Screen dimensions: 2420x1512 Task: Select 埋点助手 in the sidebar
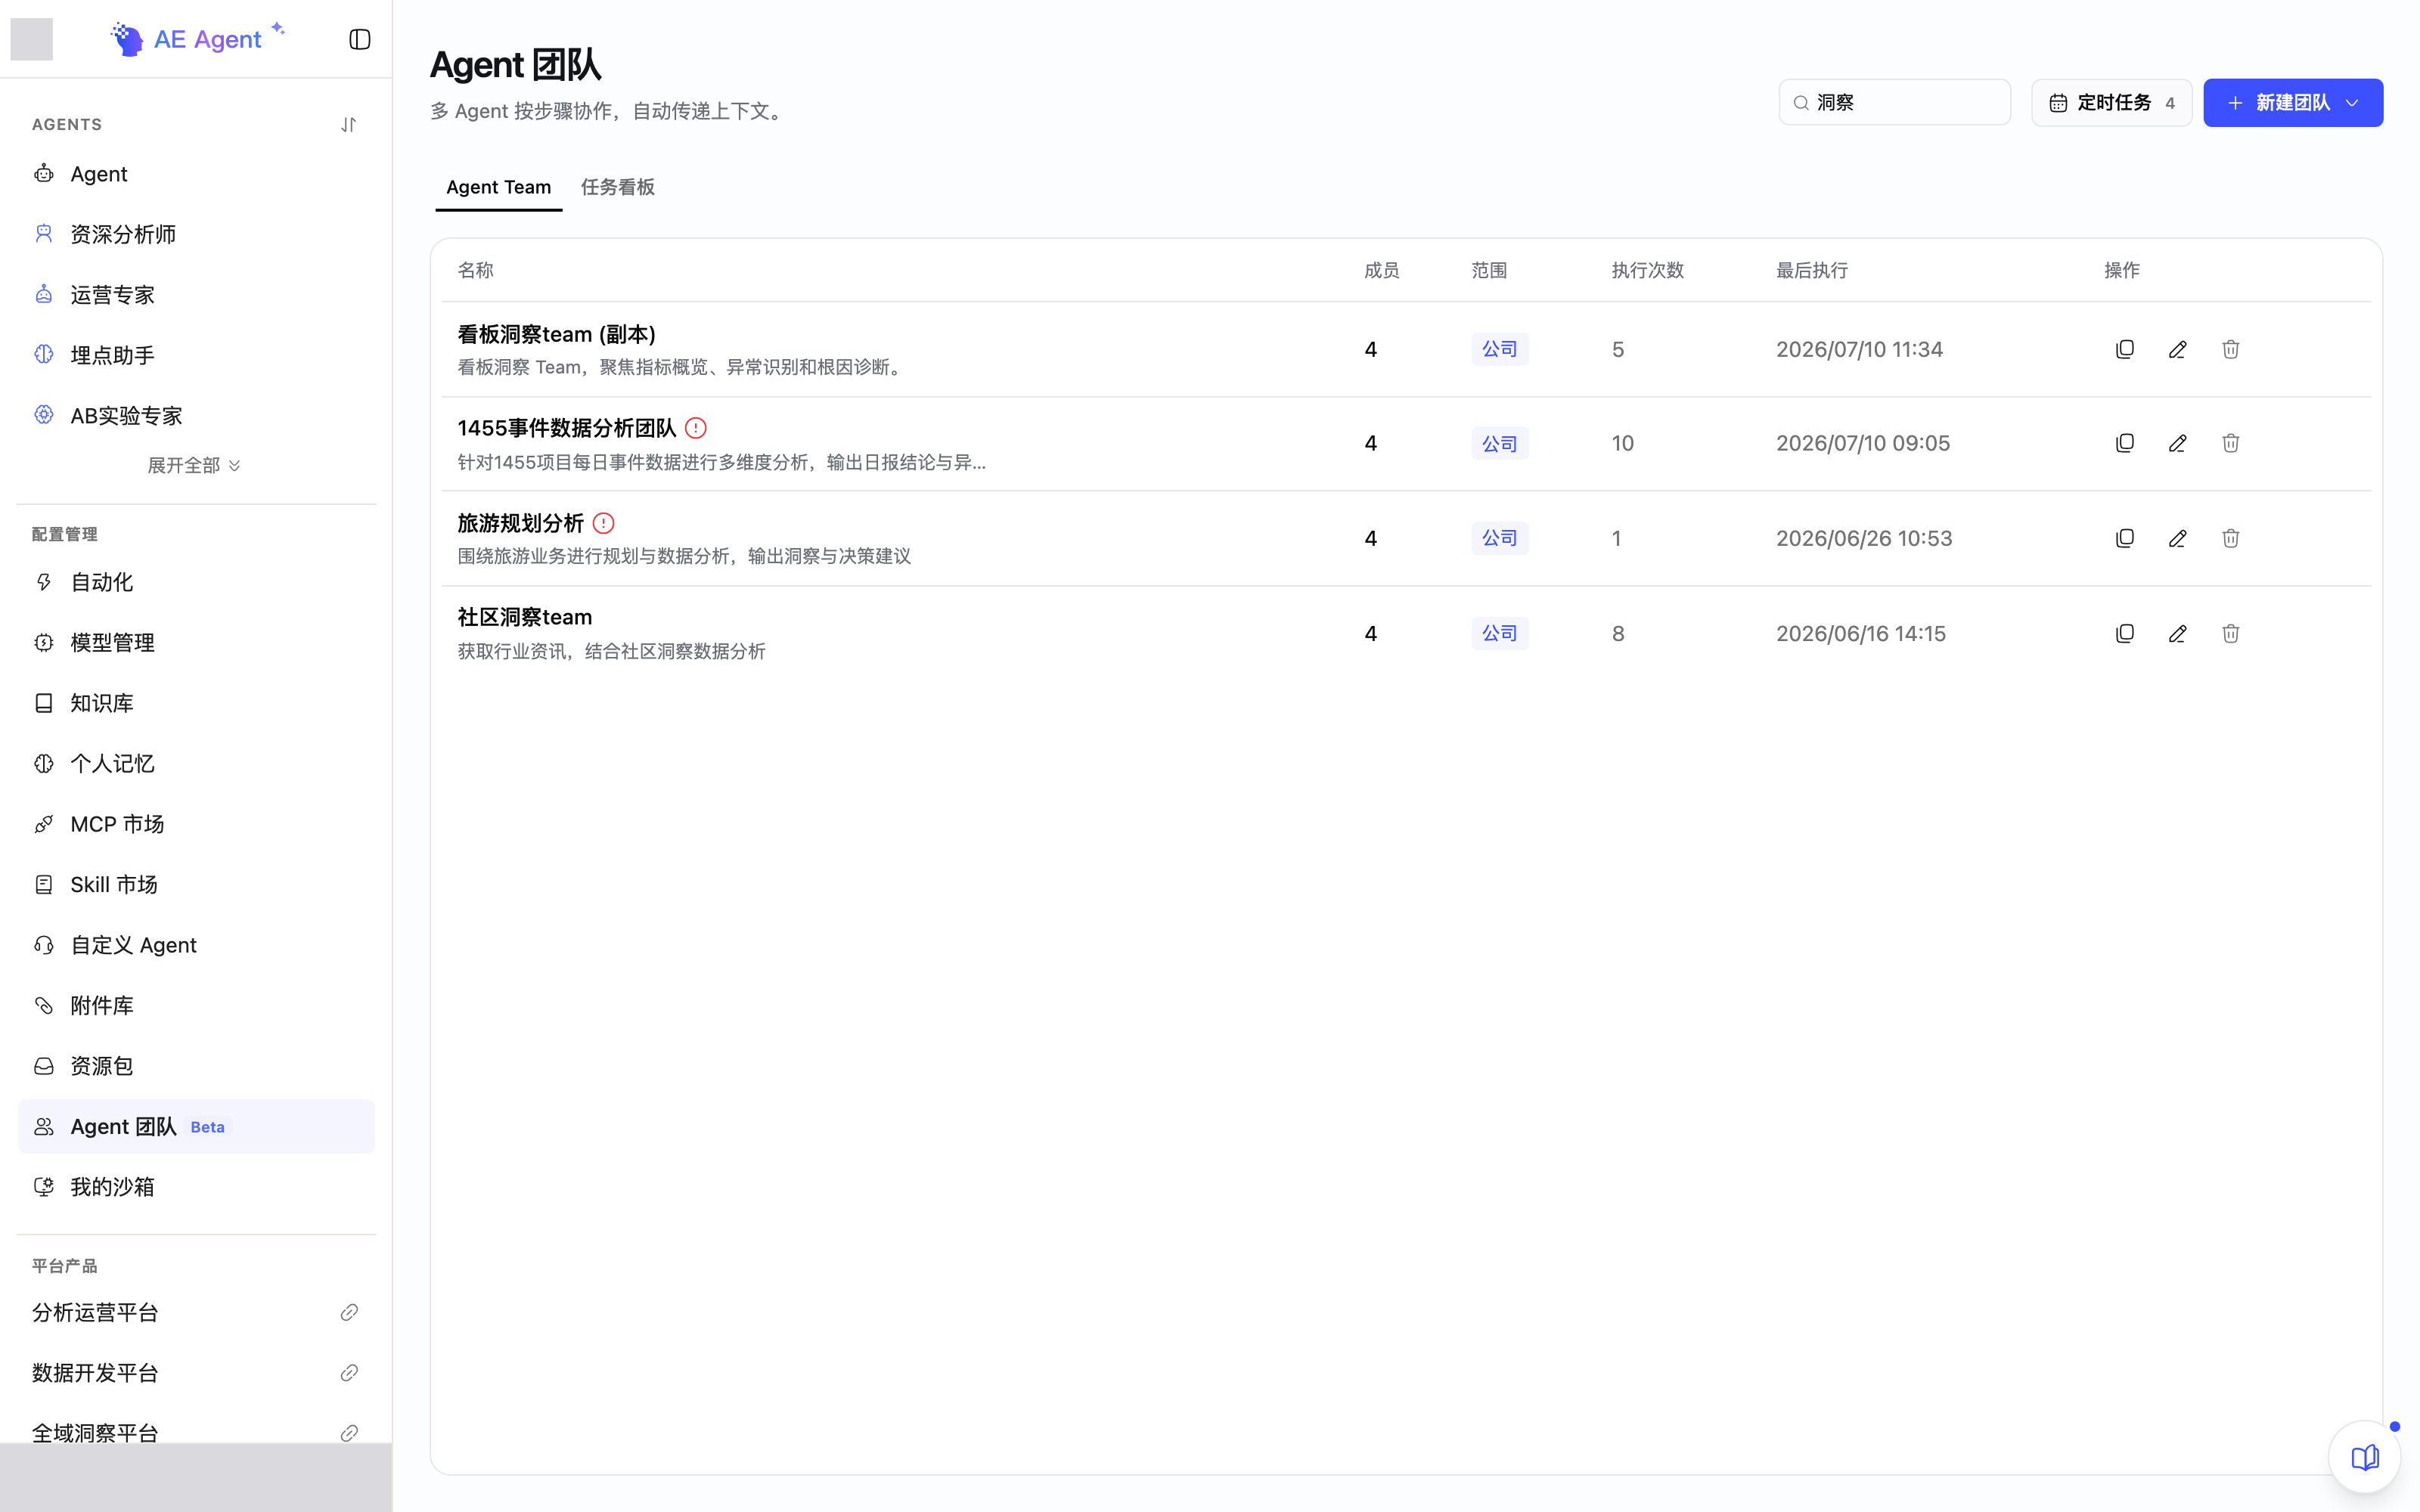[x=196, y=355]
